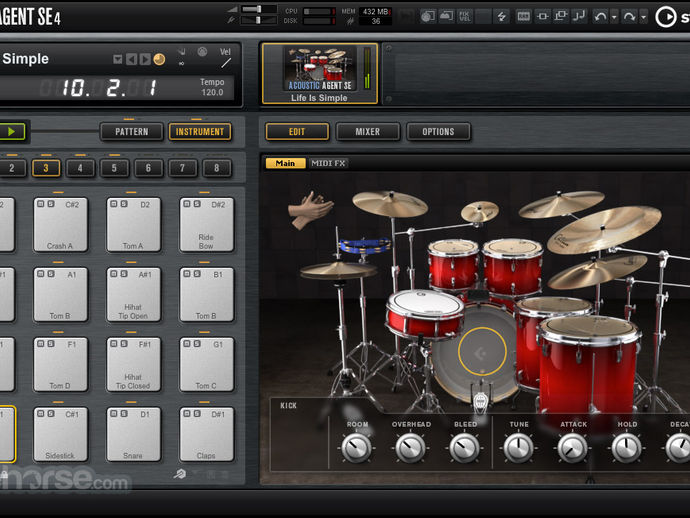Solo the Claps pad

click(x=197, y=414)
